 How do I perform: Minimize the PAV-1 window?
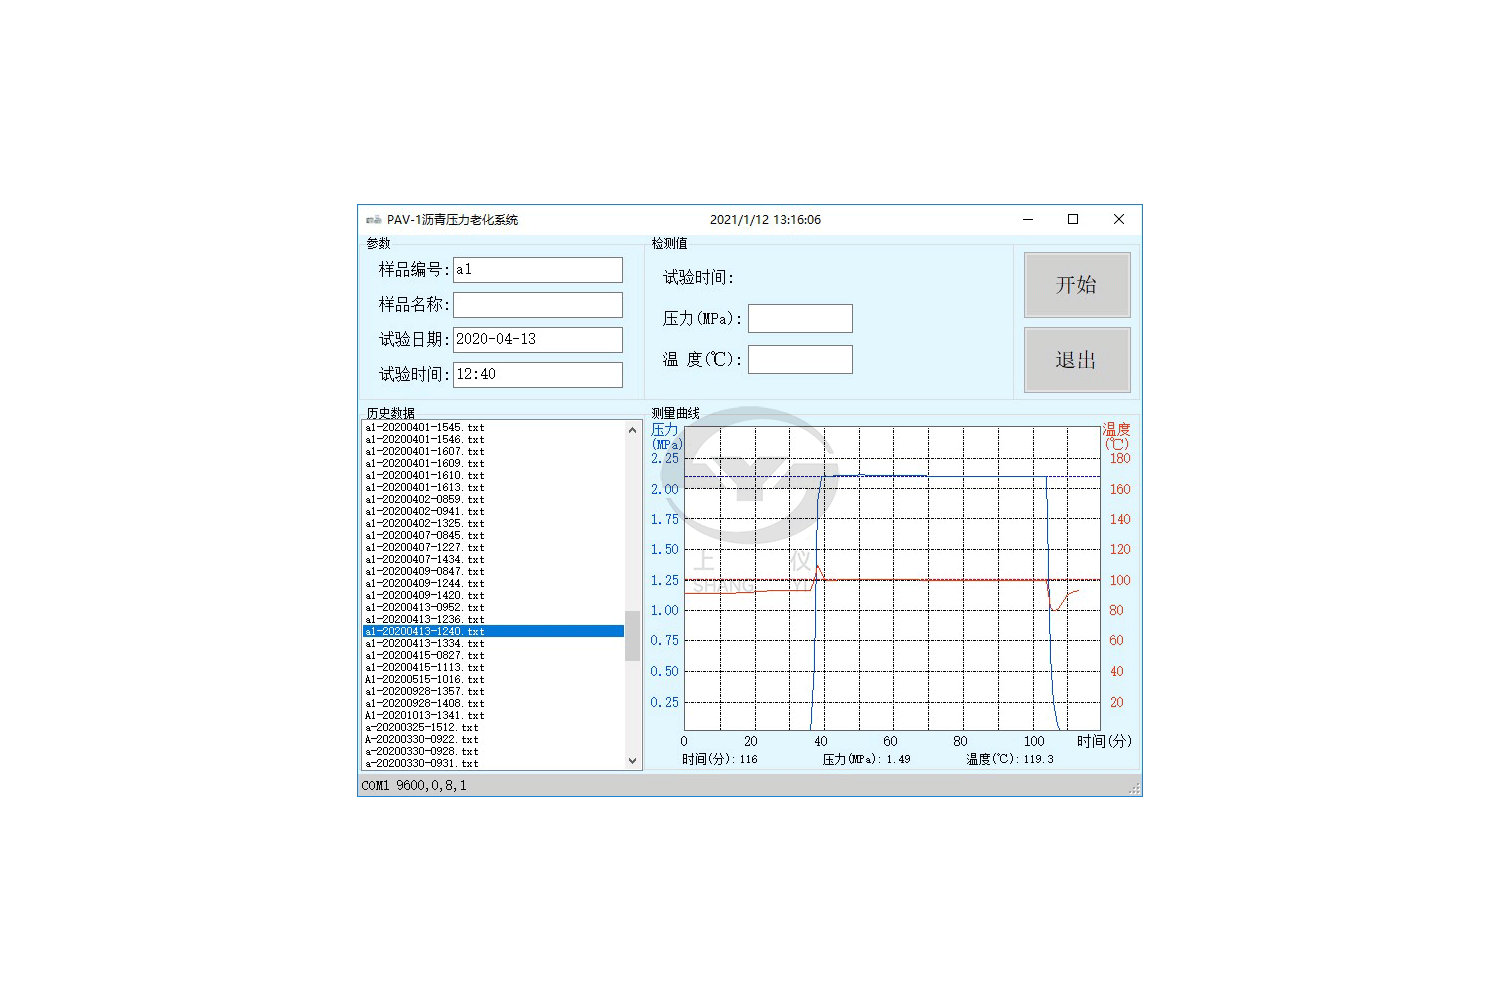click(x=1028, y=220)
